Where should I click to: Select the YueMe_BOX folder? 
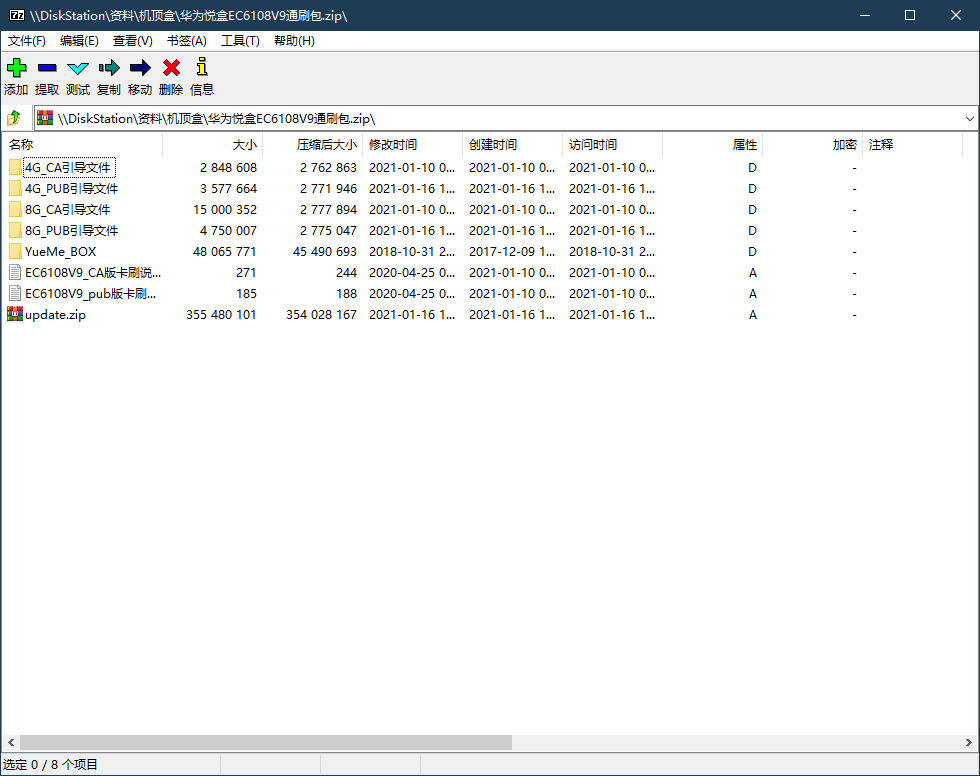(60, 251)
